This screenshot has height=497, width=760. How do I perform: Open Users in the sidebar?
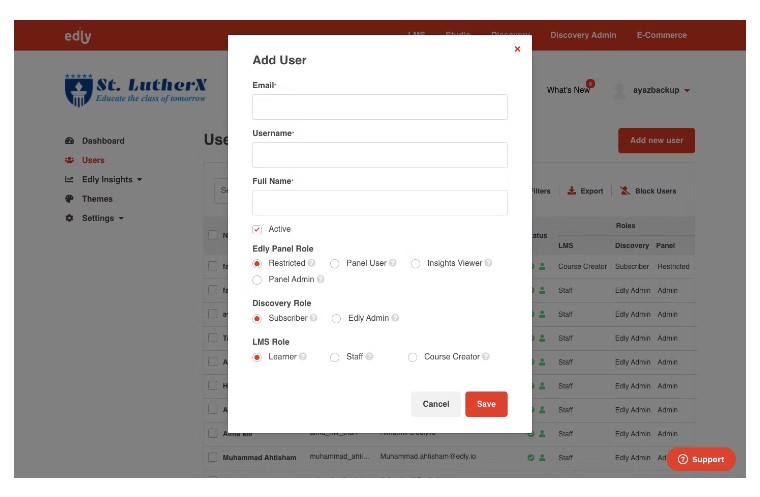[x=93, y=160]
